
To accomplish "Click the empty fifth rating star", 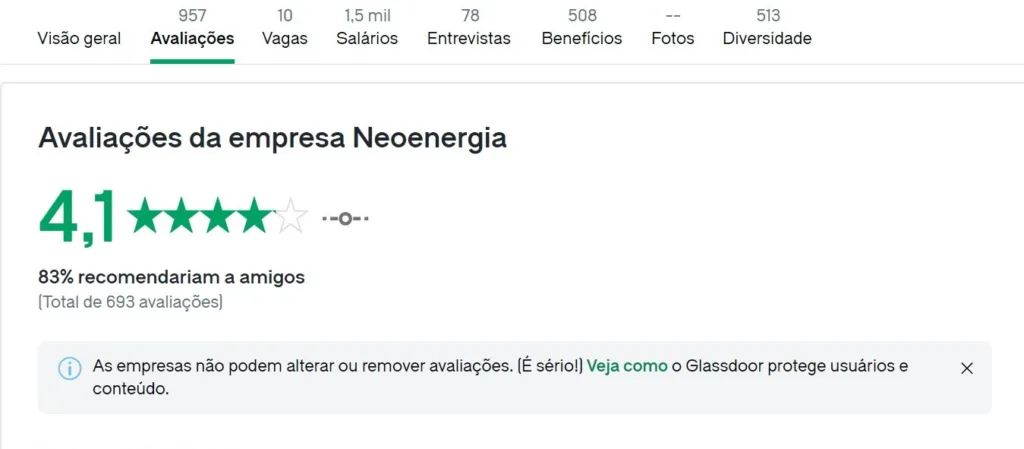I will 291,217.
